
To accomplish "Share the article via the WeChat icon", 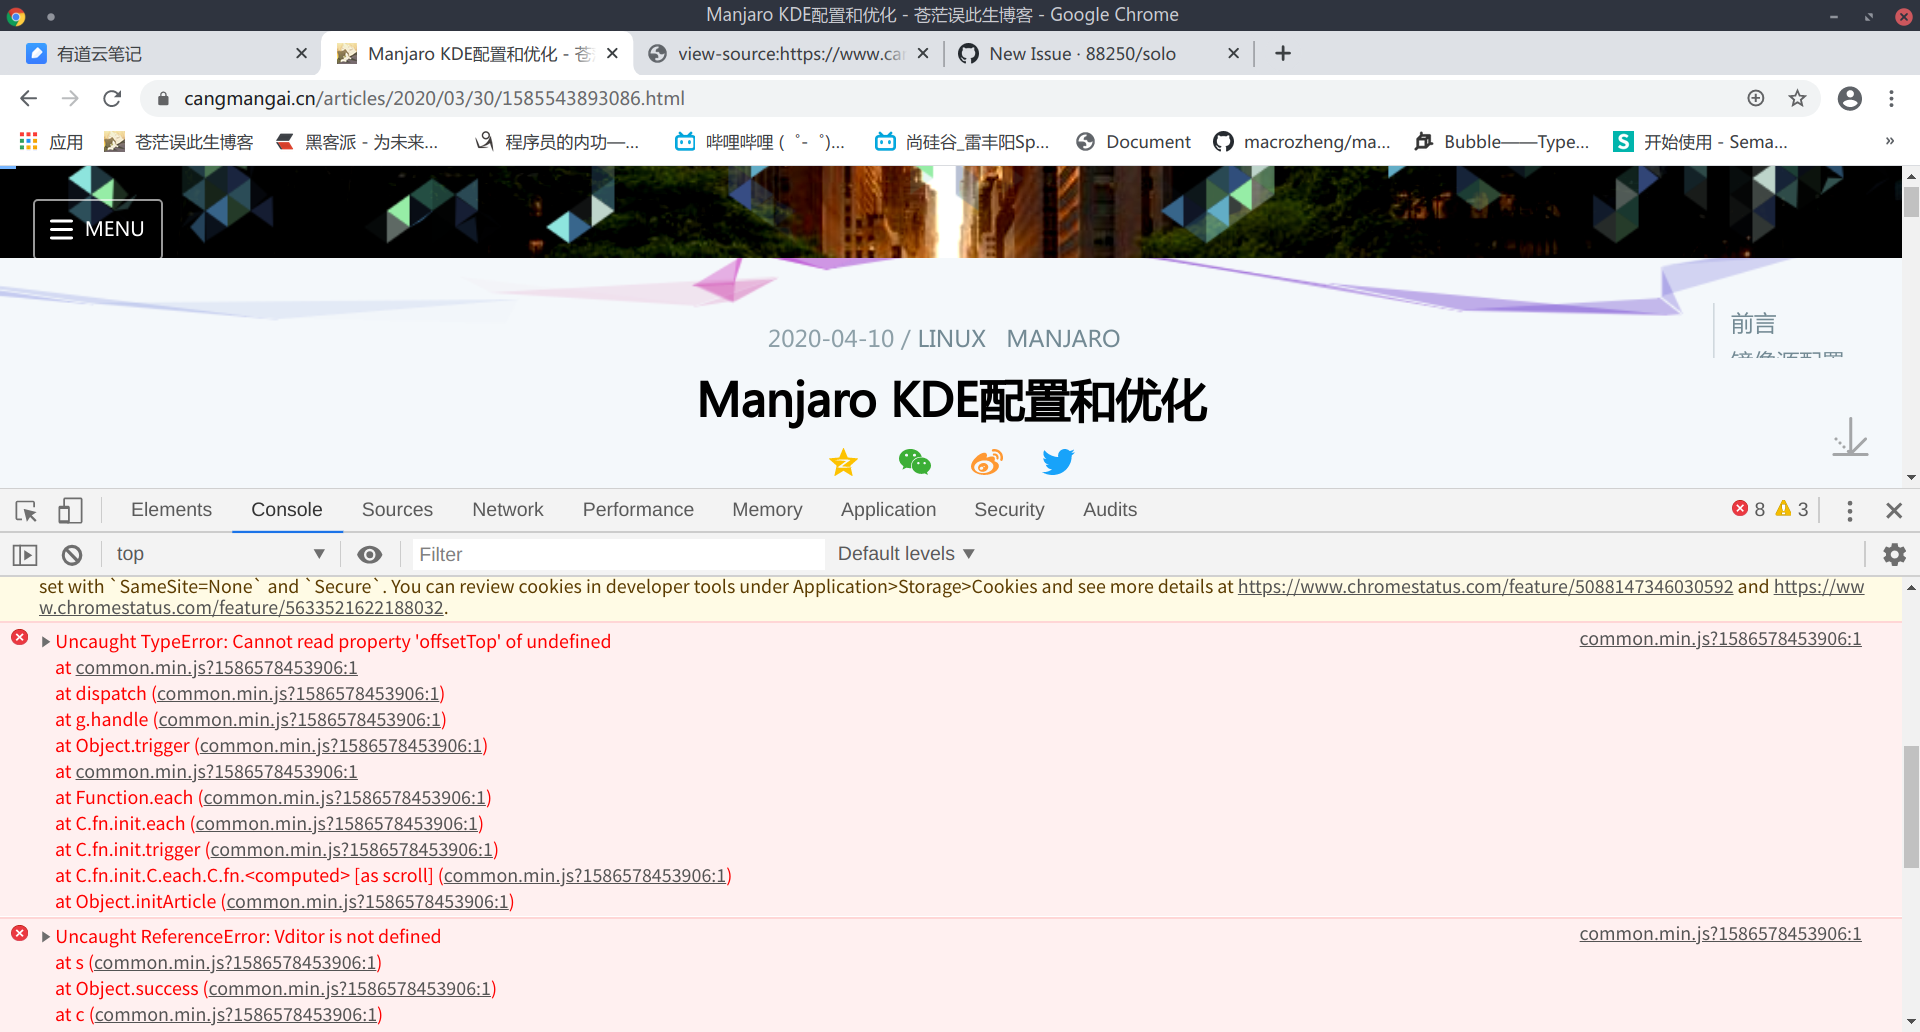I will pyautogui.click(x=914, y=462).
